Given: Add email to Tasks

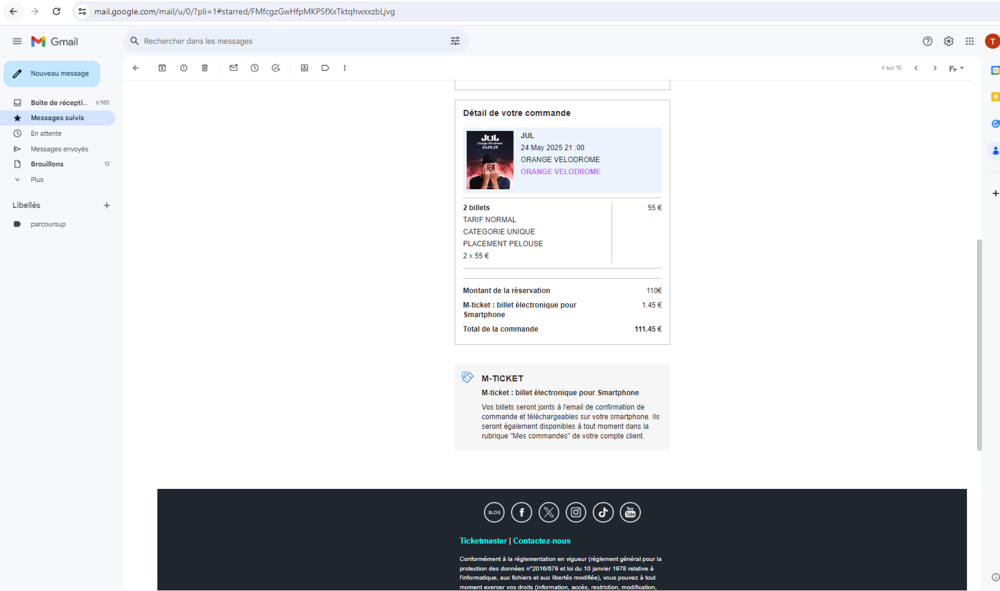Looking at the screenshot, I should [276, 68].
